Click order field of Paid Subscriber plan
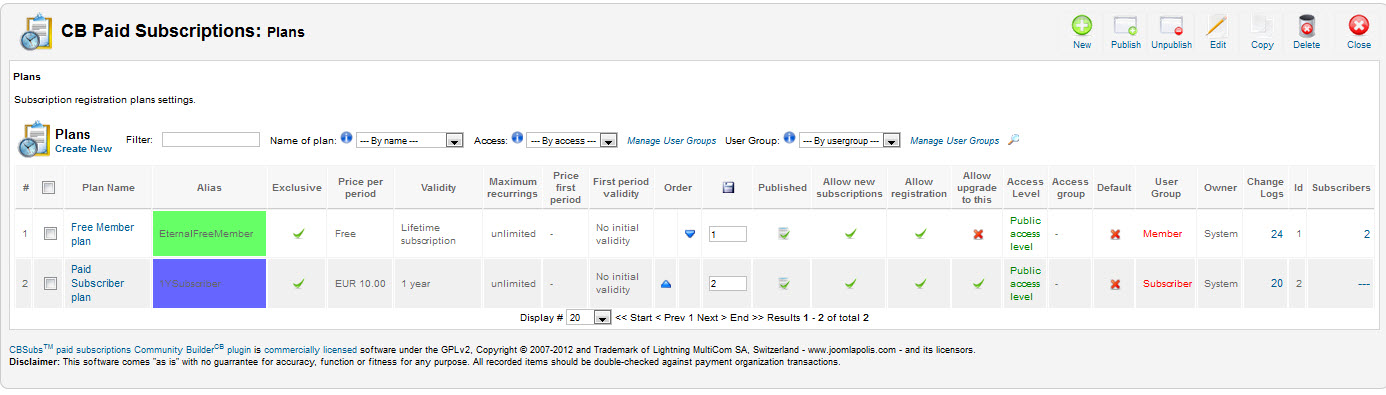 pos(728,284)
